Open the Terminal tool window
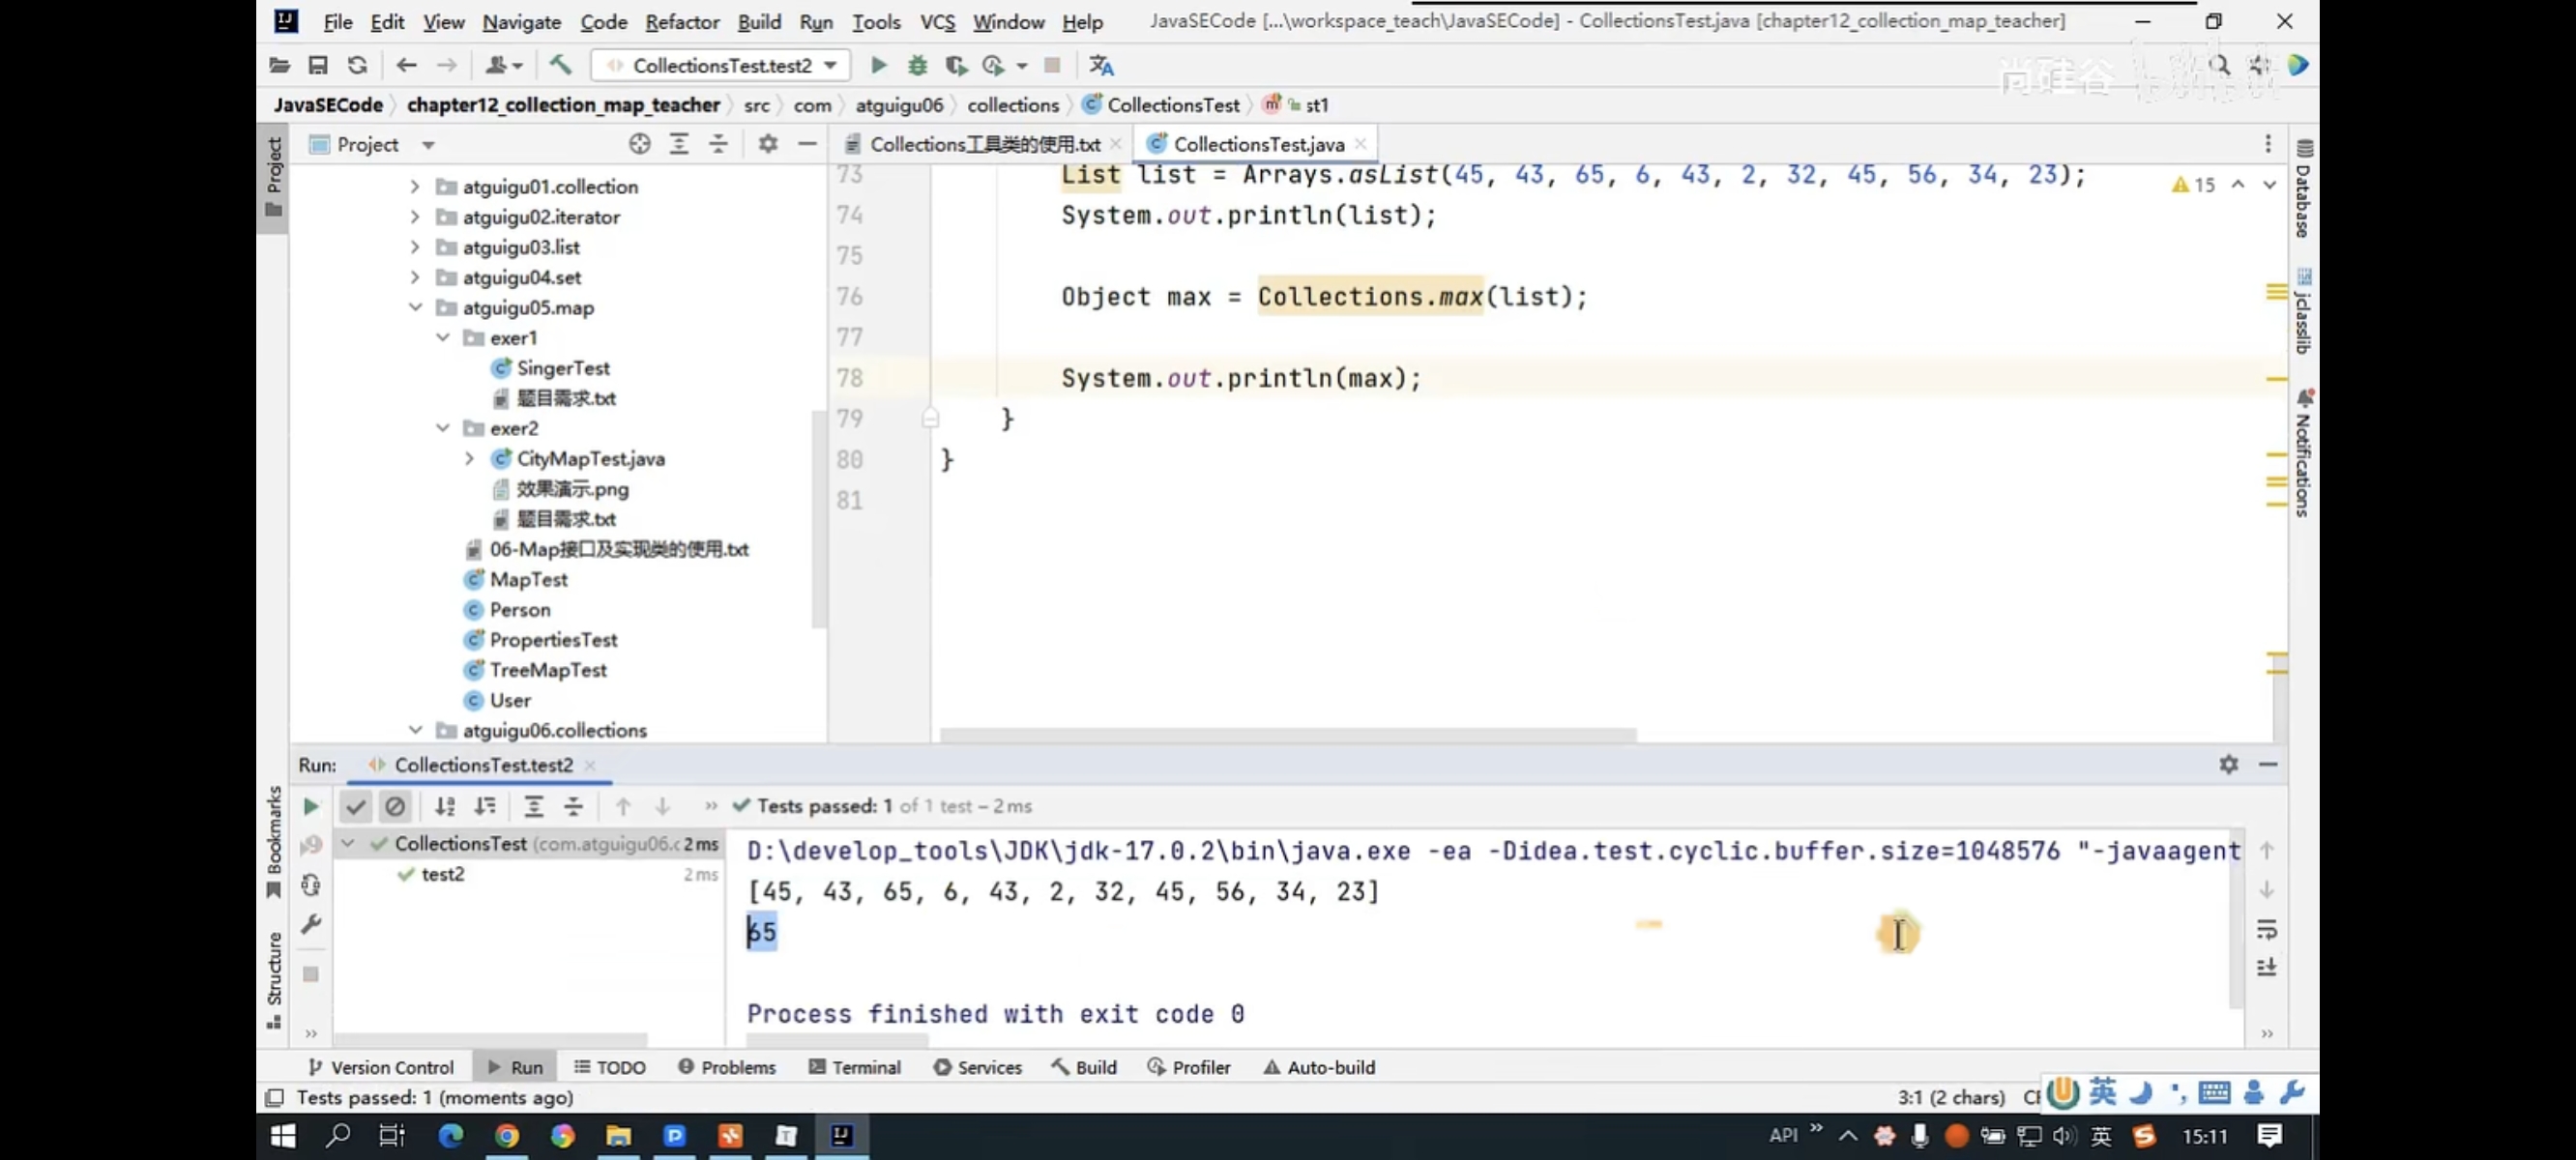Screen dimensions: 2576x1160 (x=855, y=1067)
